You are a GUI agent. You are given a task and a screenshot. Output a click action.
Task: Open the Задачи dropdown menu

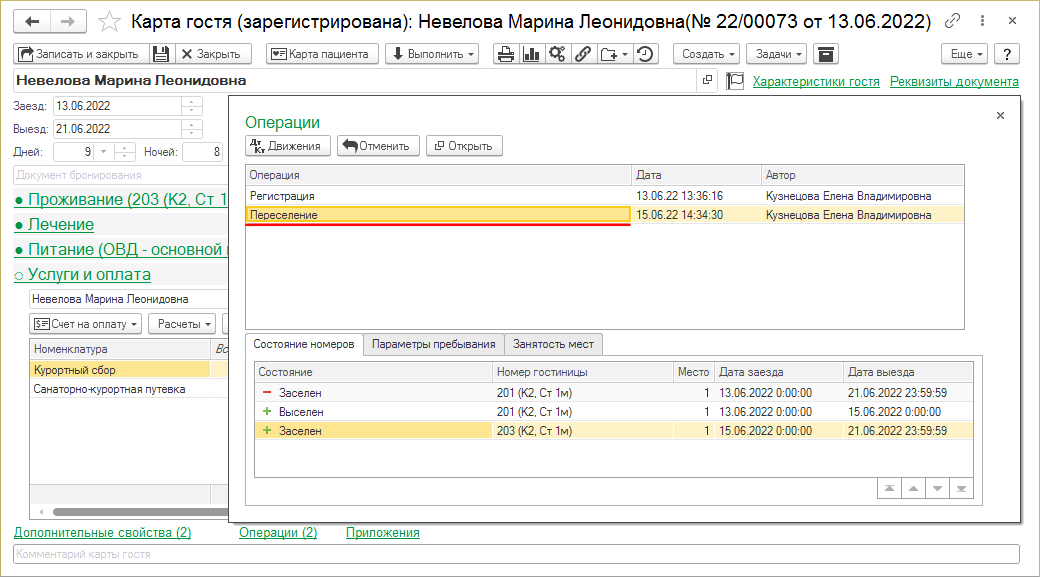click(775, 54)
